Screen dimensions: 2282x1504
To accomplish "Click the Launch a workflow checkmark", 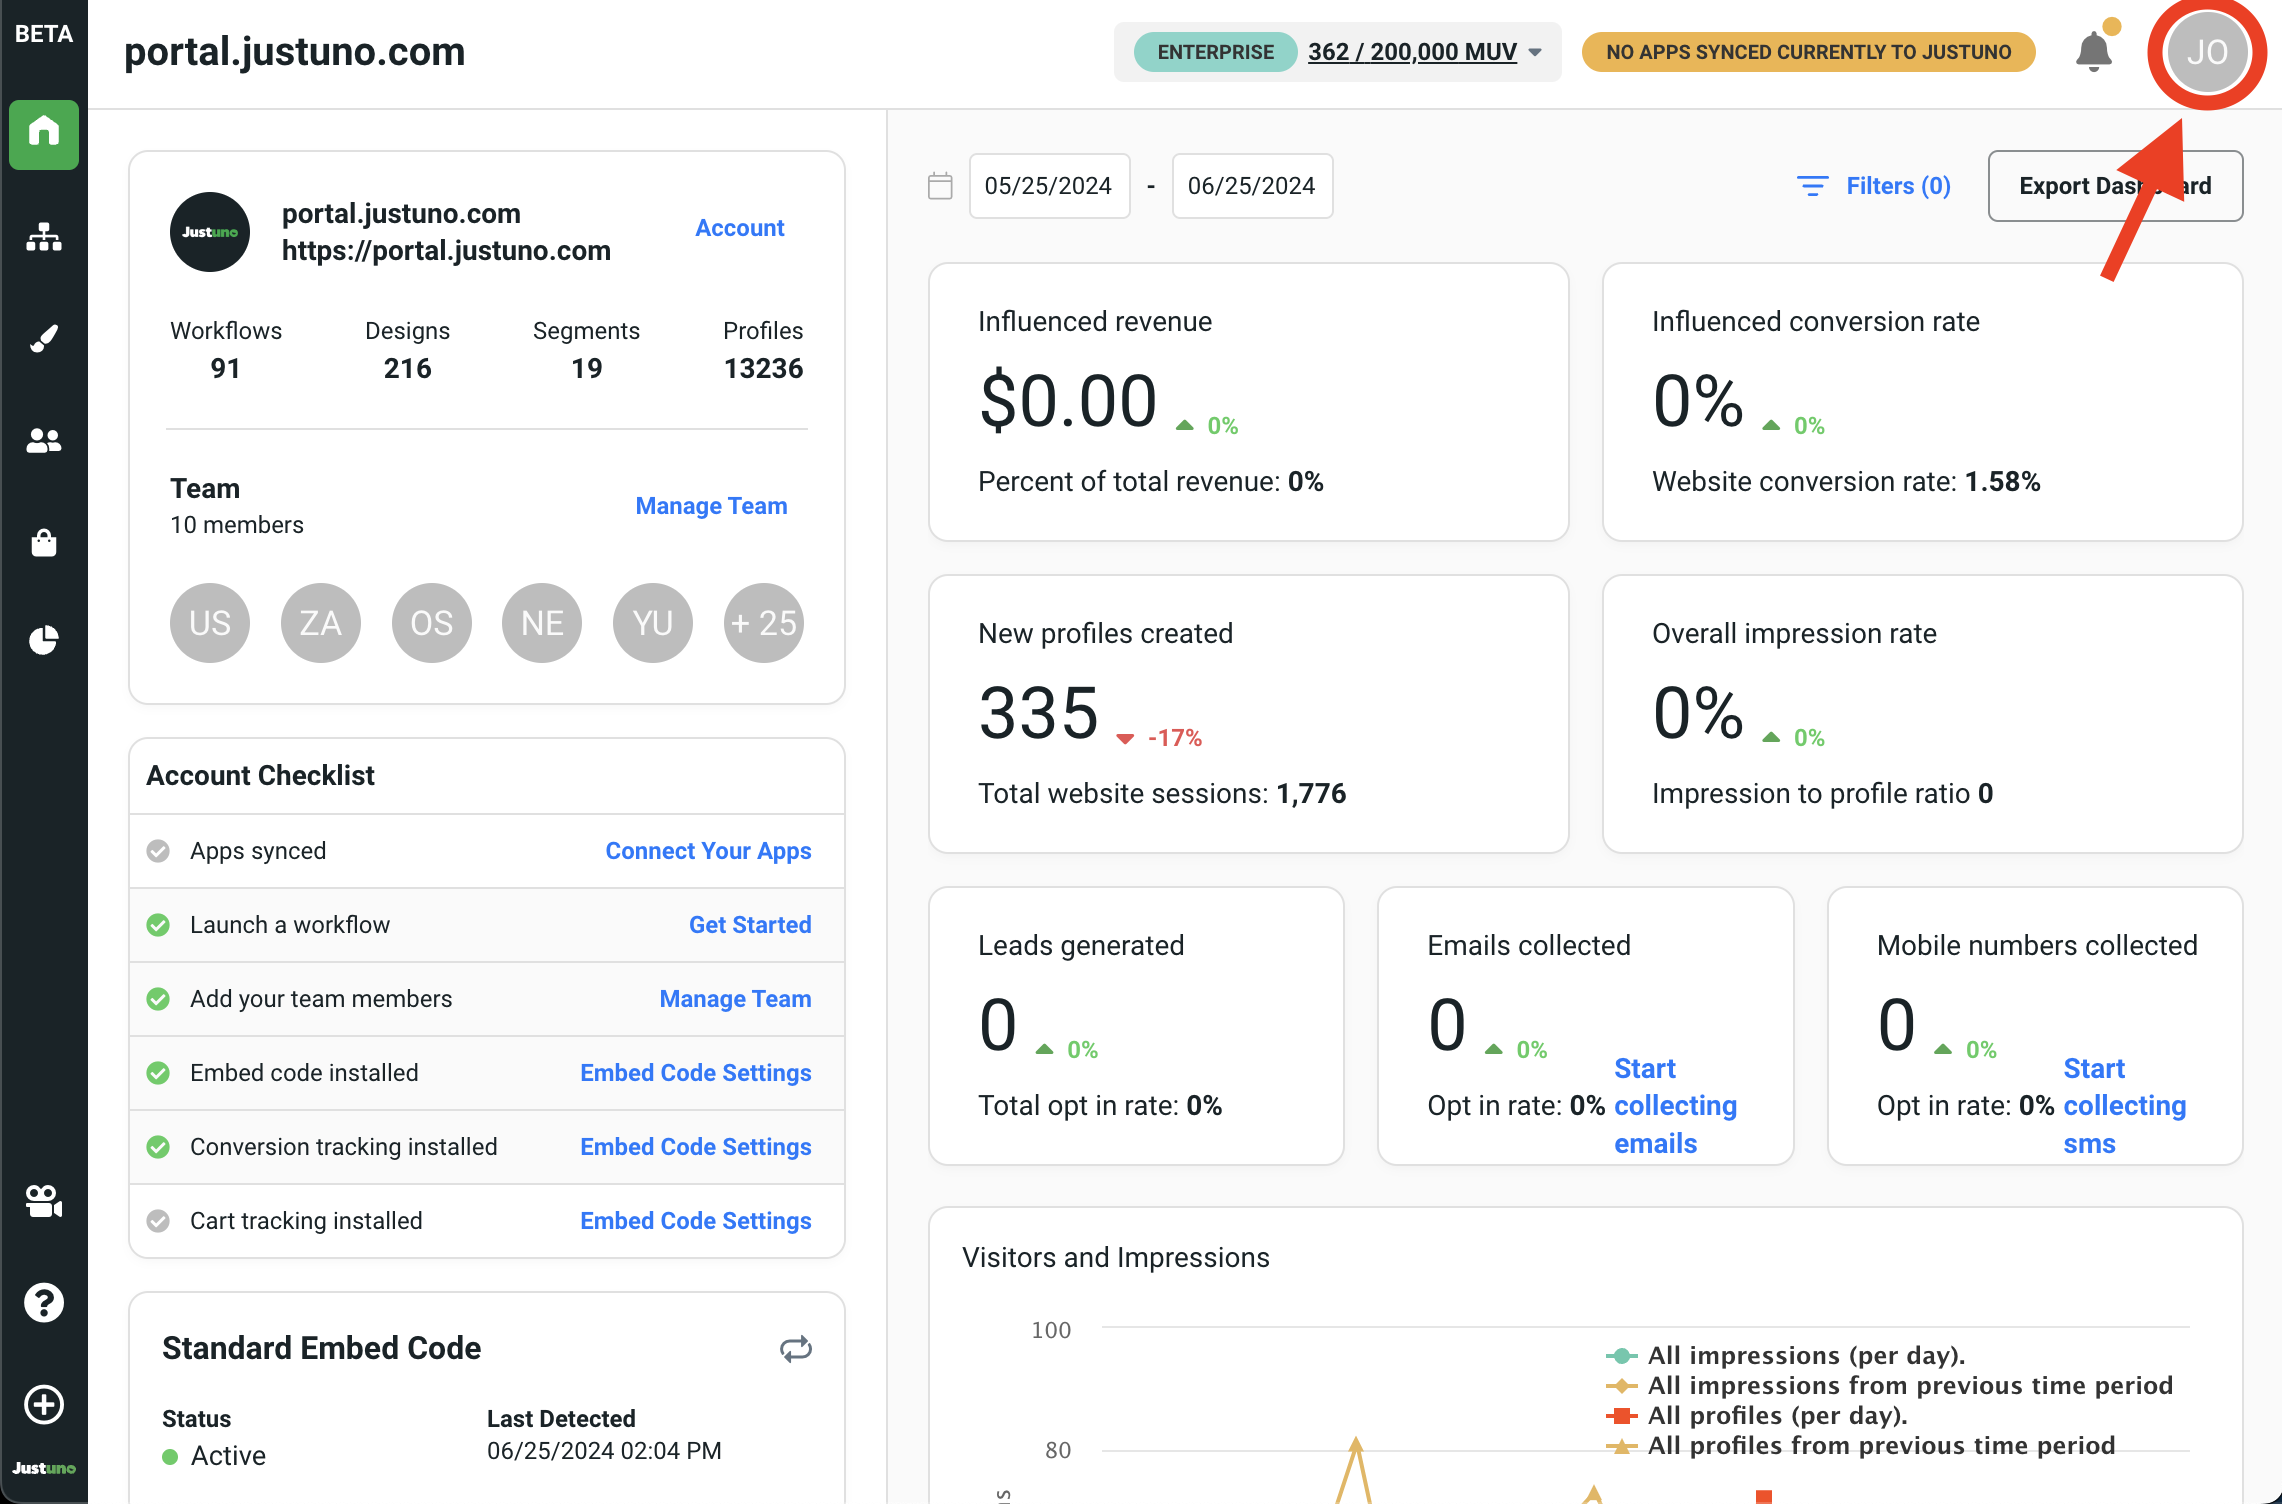I will 158,925.
